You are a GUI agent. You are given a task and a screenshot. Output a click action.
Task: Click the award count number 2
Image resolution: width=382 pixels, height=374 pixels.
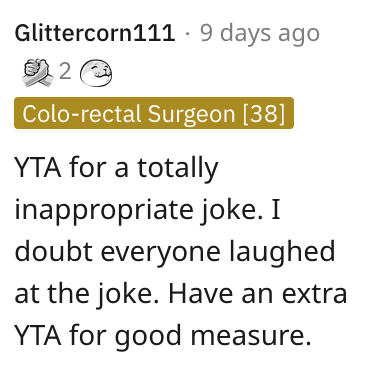click(65, 71)
